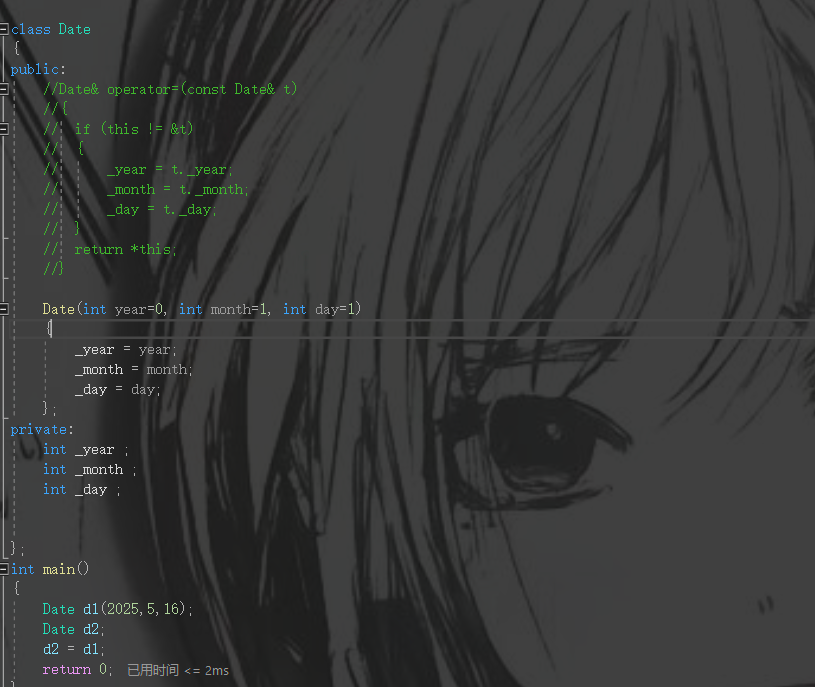Click the 'int _month ;' member declaration
The width and height of the screenshot is (815, 687).
90,470
